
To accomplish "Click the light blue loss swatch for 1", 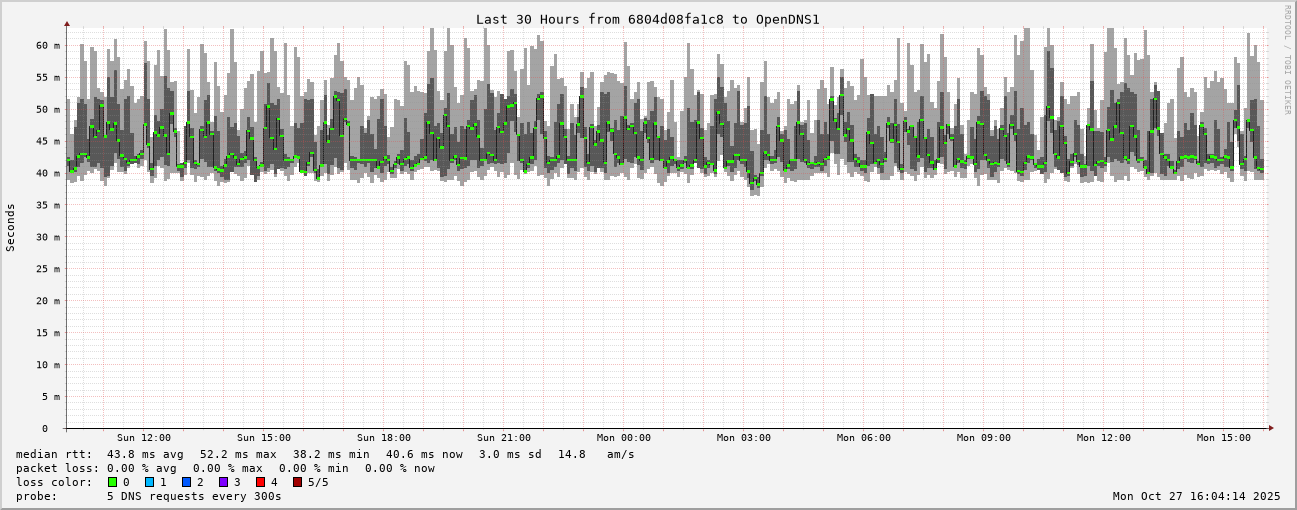I will click(149, 482).
